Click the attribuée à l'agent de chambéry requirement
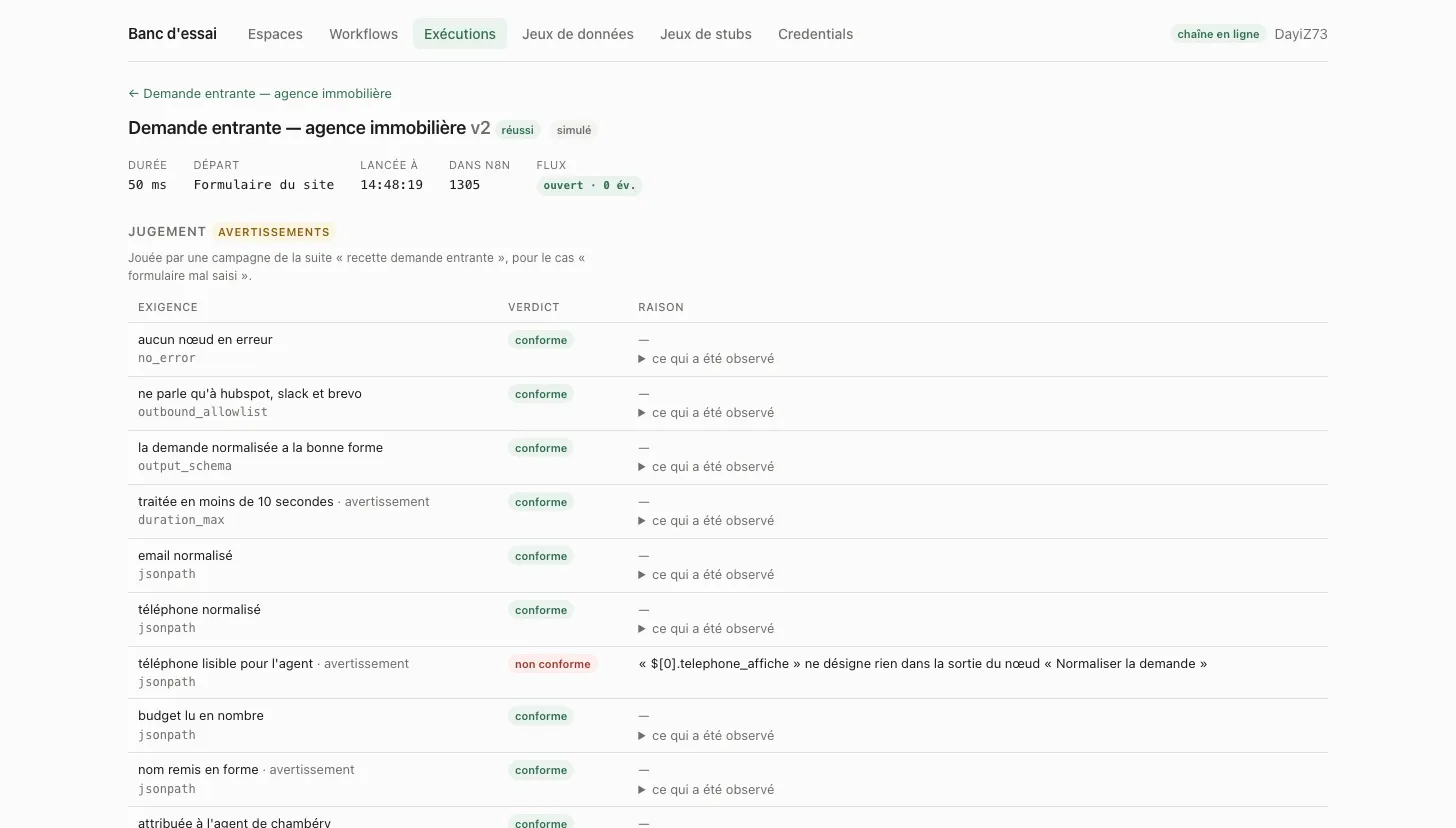Viewport: 1456px width, 828px height. coord(234,822)
